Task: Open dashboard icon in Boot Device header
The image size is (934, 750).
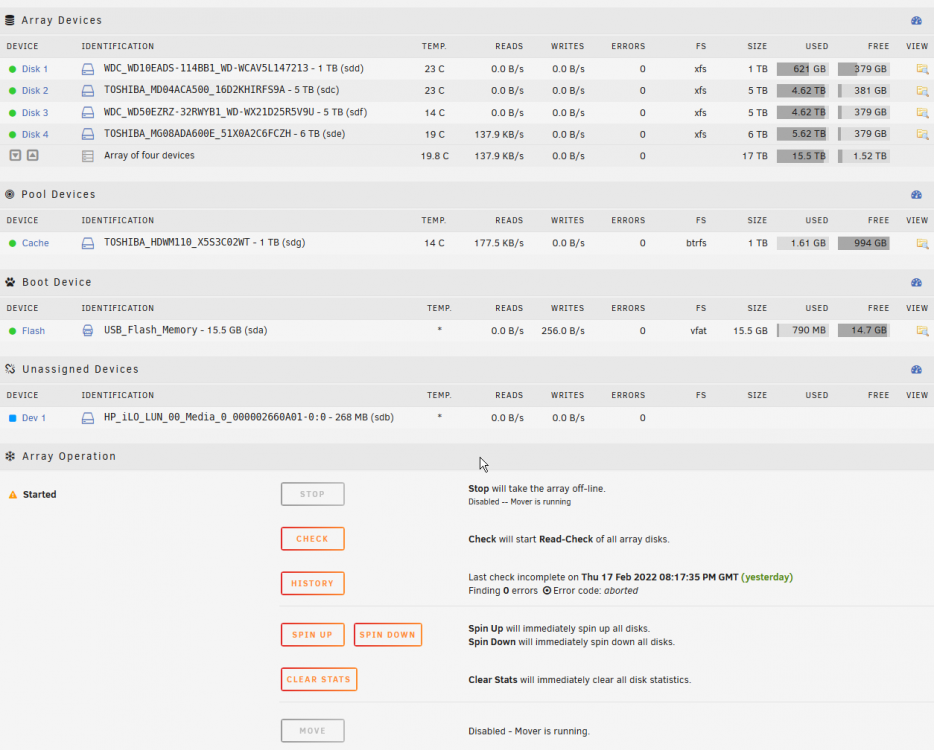Action: [x=916, y=282]
